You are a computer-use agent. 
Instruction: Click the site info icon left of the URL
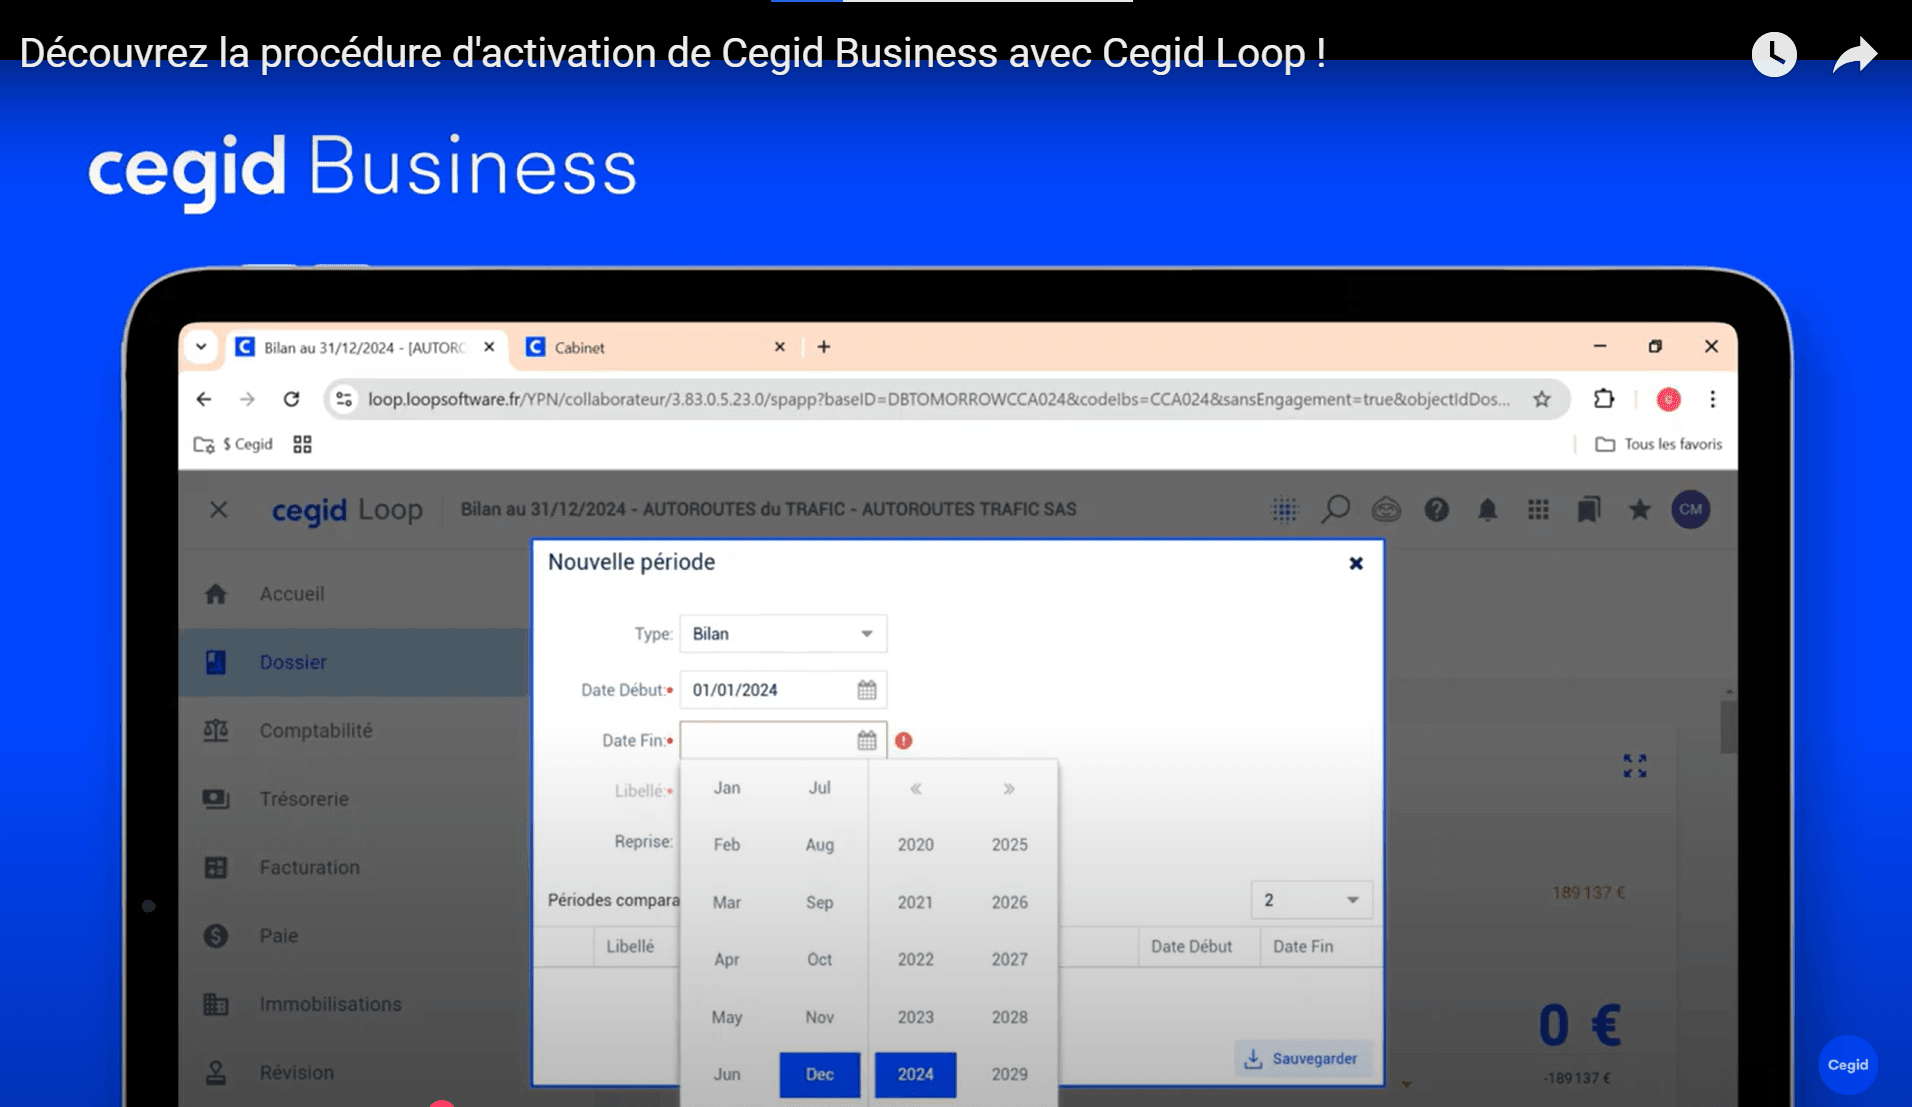coord(344,399)
